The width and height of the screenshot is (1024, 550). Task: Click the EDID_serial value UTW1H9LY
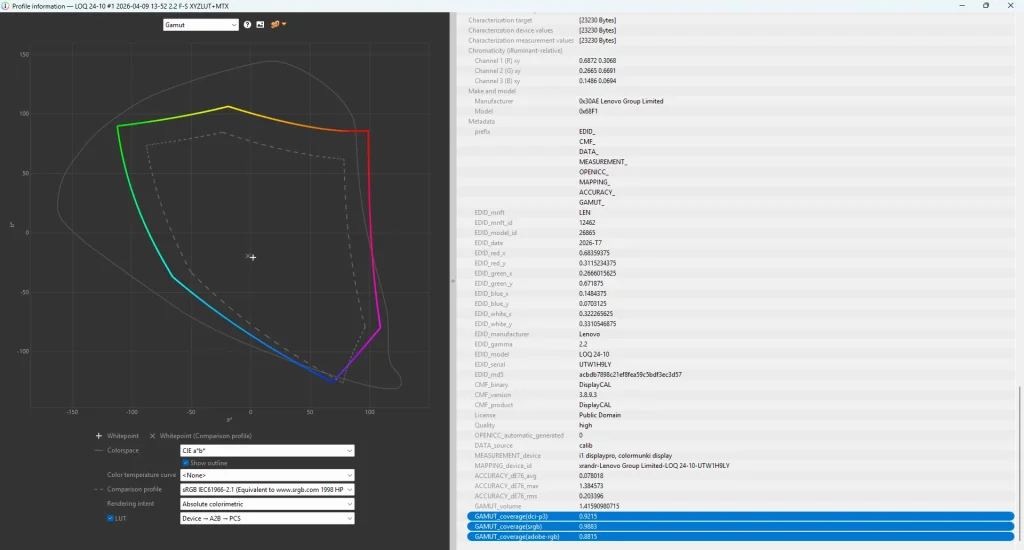595,364
